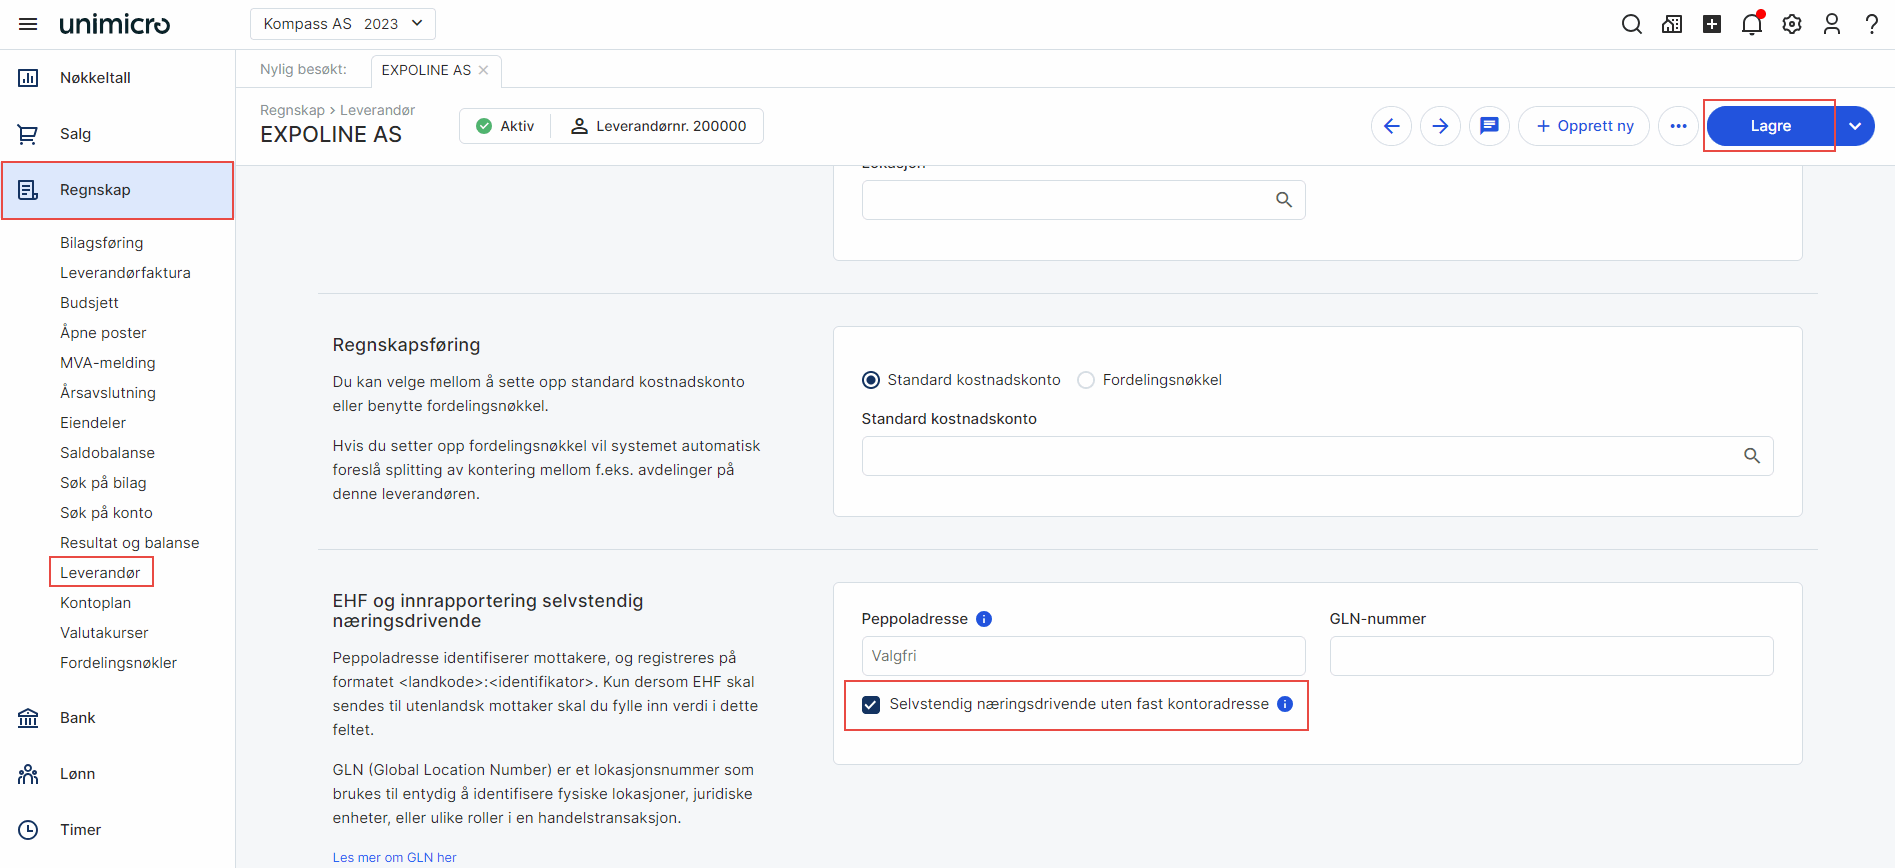Uncheck Selvstendig næringsdrivende uten fast kontoradresse
Screen dimensions: 1895x868
[x=871, y=704]
